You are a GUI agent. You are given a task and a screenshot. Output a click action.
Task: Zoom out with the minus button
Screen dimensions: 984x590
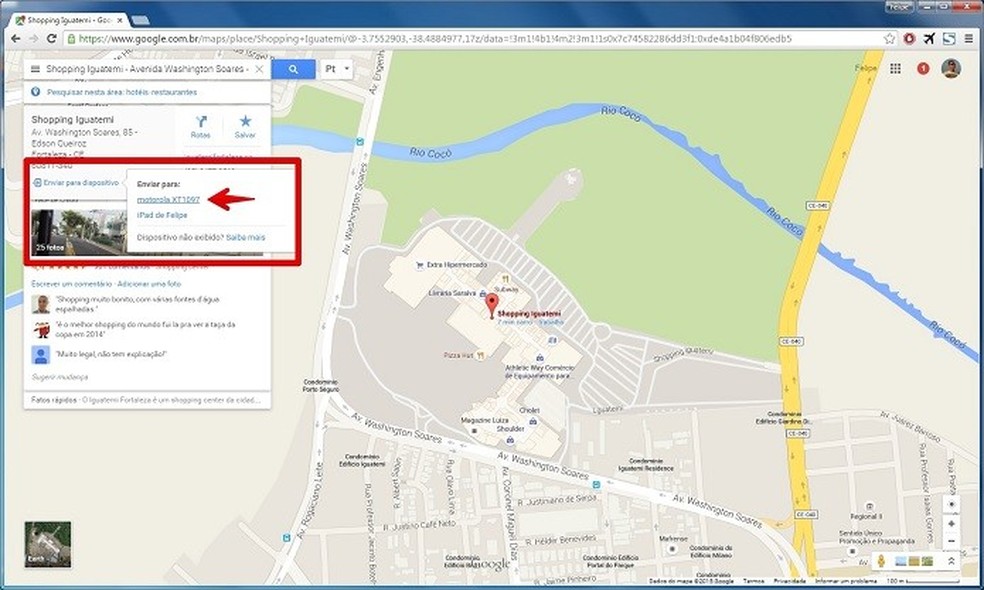(951, 541)
